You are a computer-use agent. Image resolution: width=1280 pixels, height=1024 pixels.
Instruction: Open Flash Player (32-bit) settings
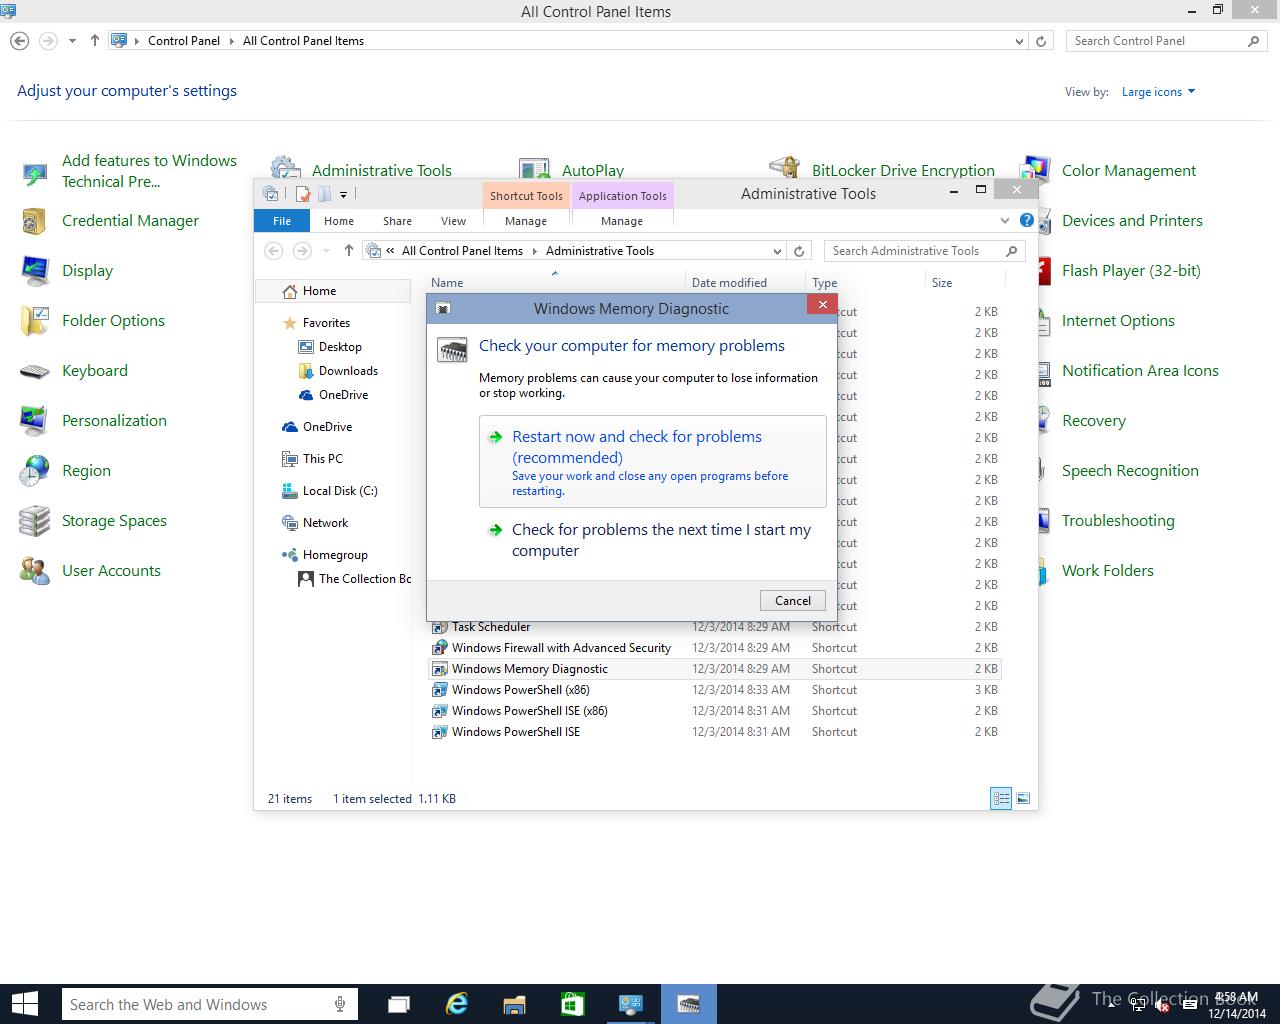pyautogui.click(x=1131, y=271)
